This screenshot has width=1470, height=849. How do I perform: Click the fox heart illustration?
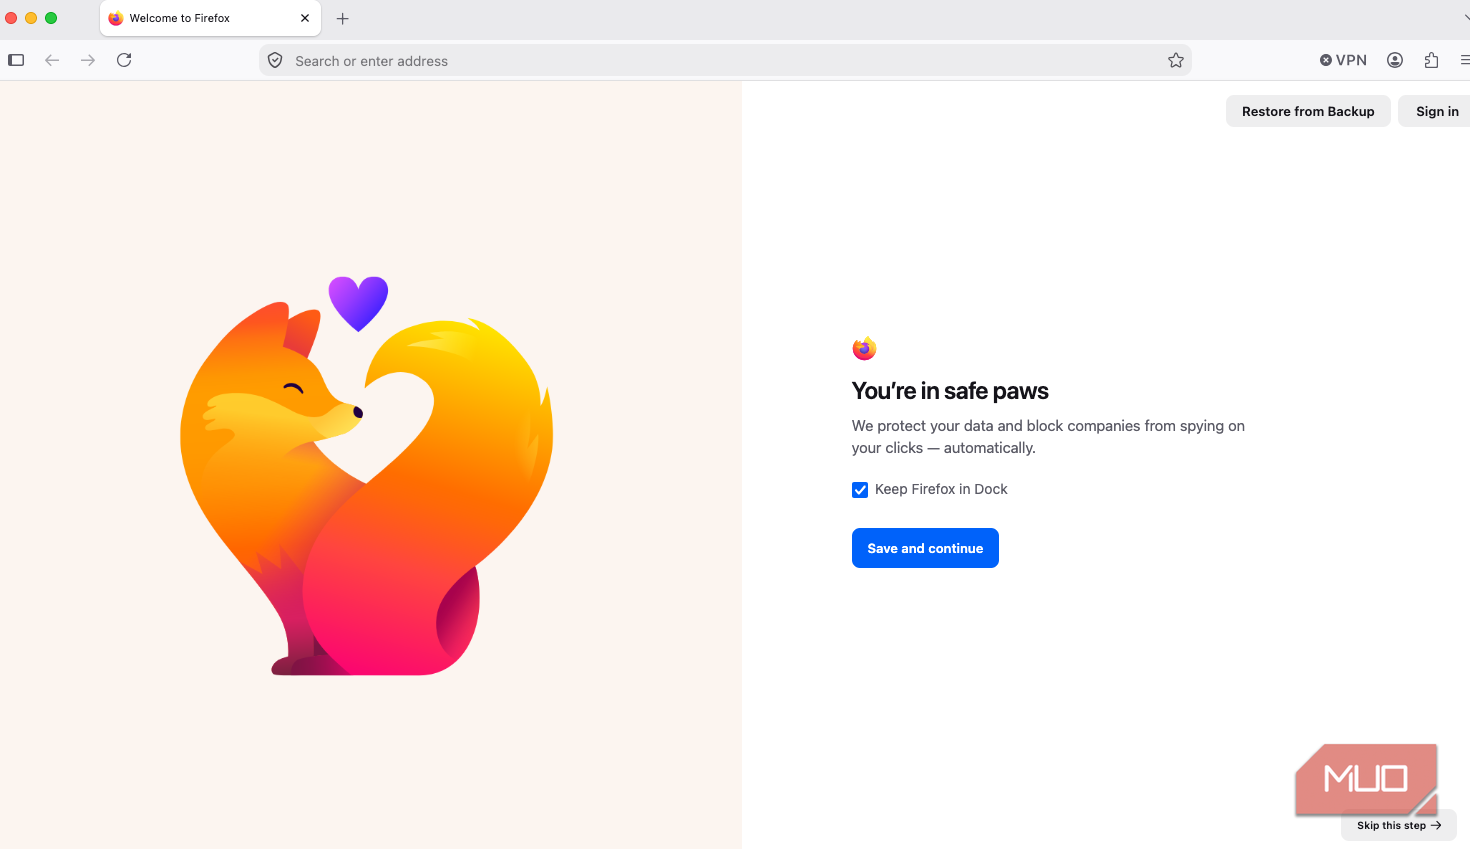tap(366, 476)
